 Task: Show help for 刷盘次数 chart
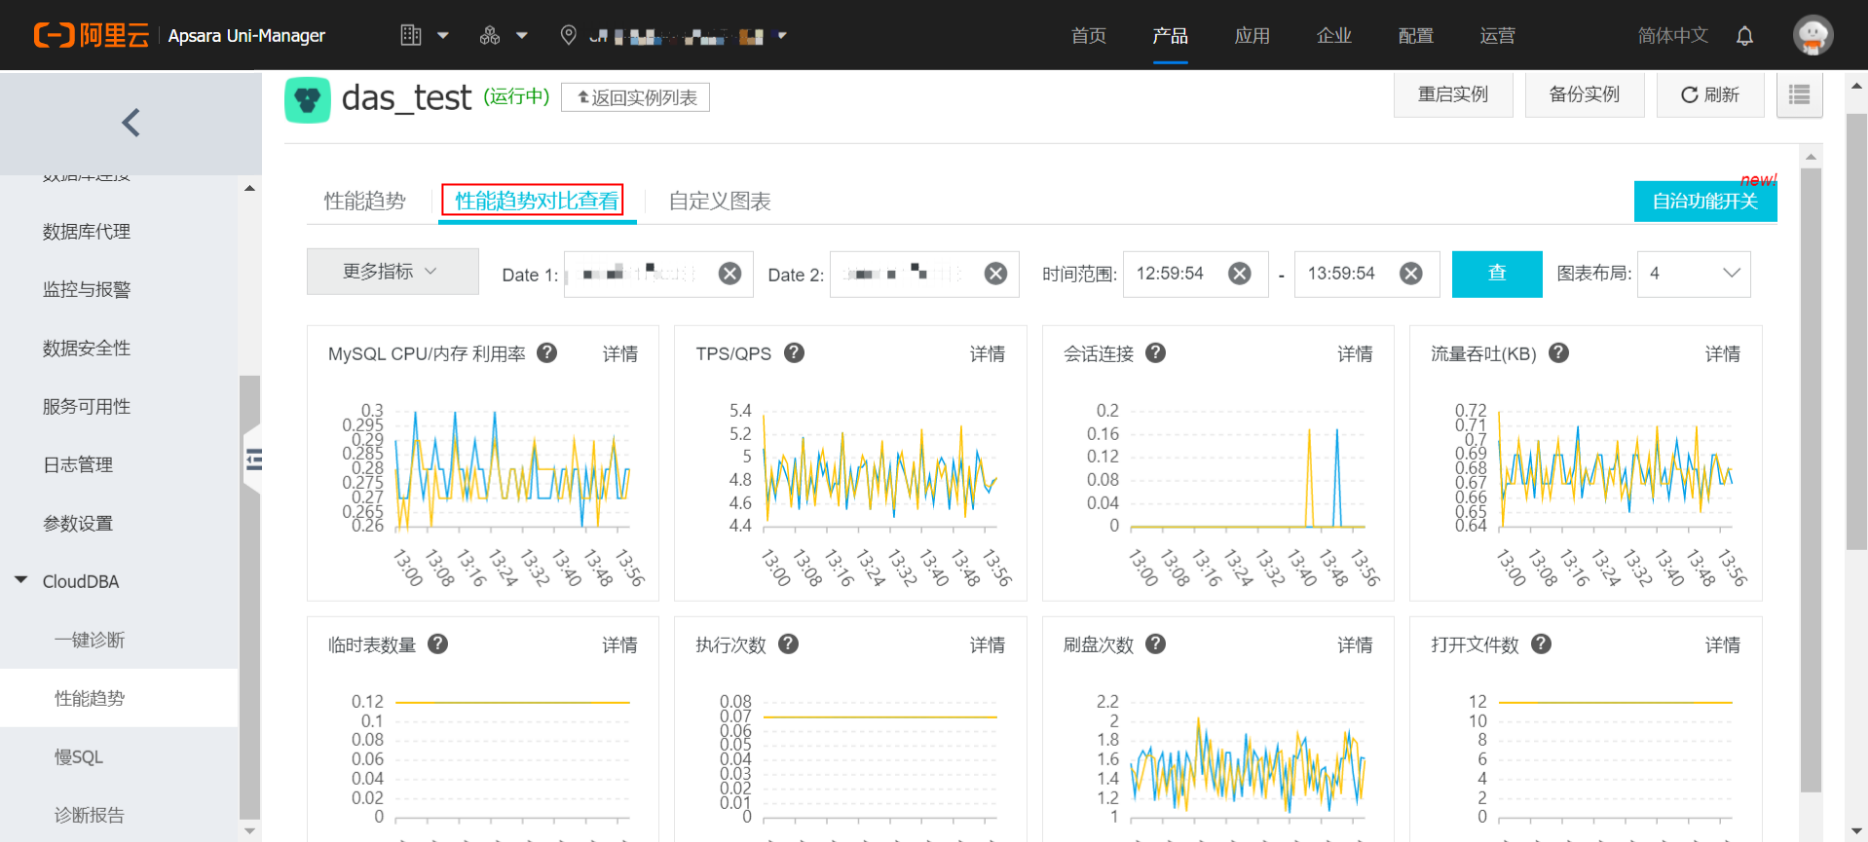click(x=1155, y=644)
